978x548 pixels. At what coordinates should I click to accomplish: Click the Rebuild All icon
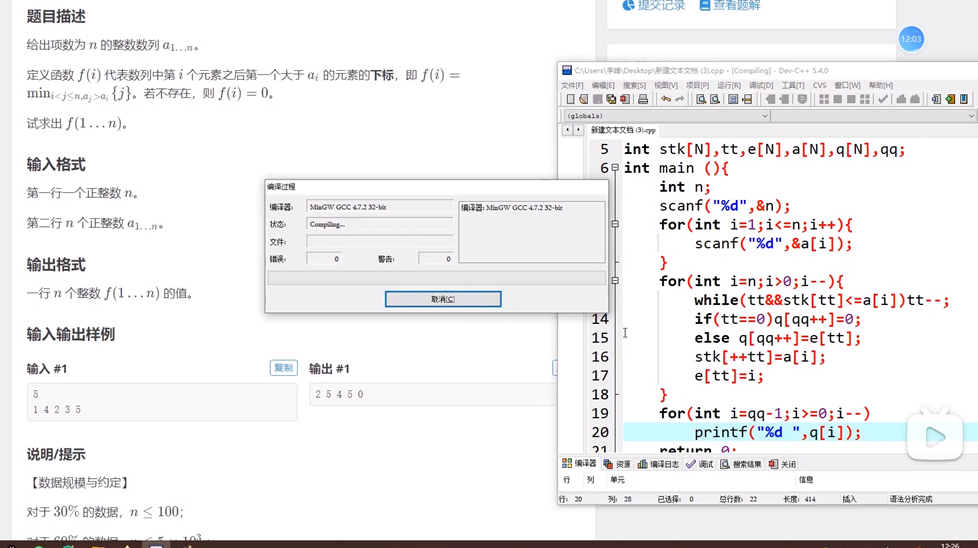click(x=864, y=99)
